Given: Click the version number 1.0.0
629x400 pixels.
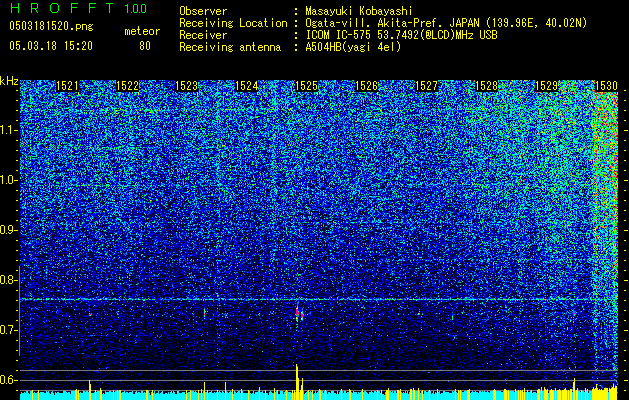Looking at the screenshot, I should tap(135, 8).
